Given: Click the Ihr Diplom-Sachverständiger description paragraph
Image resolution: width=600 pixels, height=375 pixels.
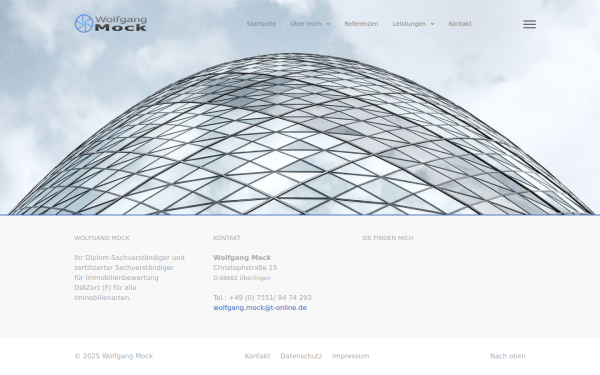Looking at the screenshot, I should pyautogui.click(x=129, y=277).
